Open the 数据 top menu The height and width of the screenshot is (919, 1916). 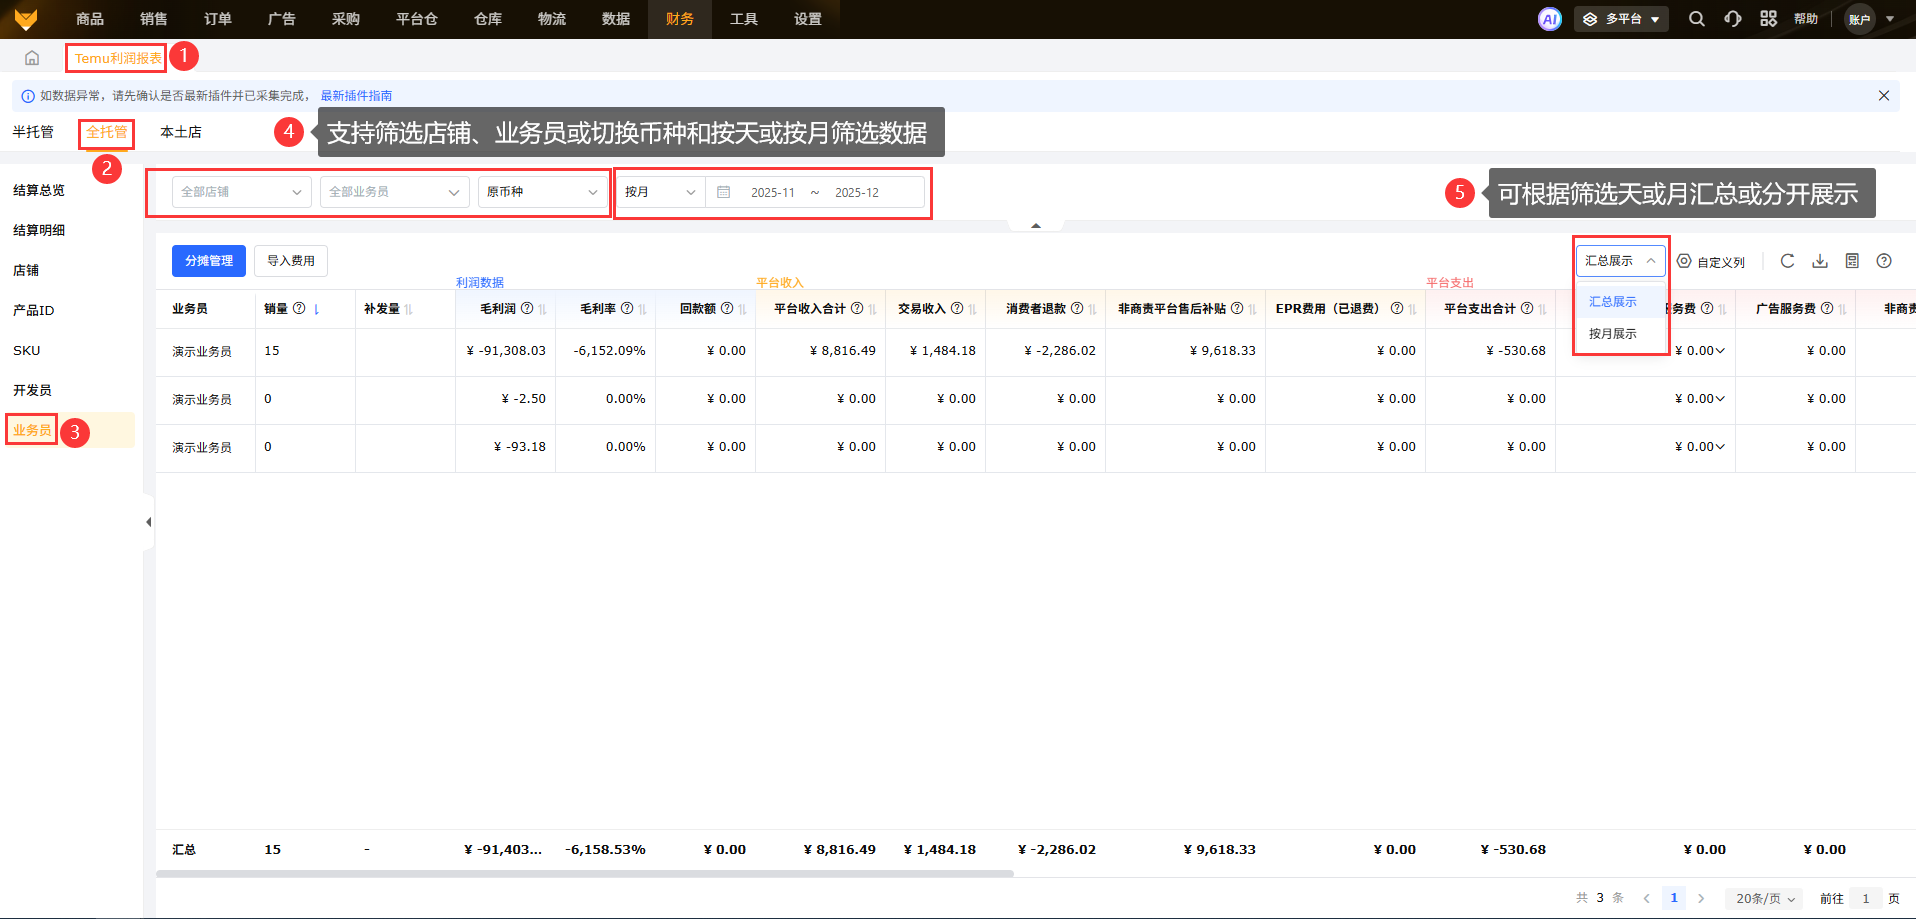coord(615,19)
